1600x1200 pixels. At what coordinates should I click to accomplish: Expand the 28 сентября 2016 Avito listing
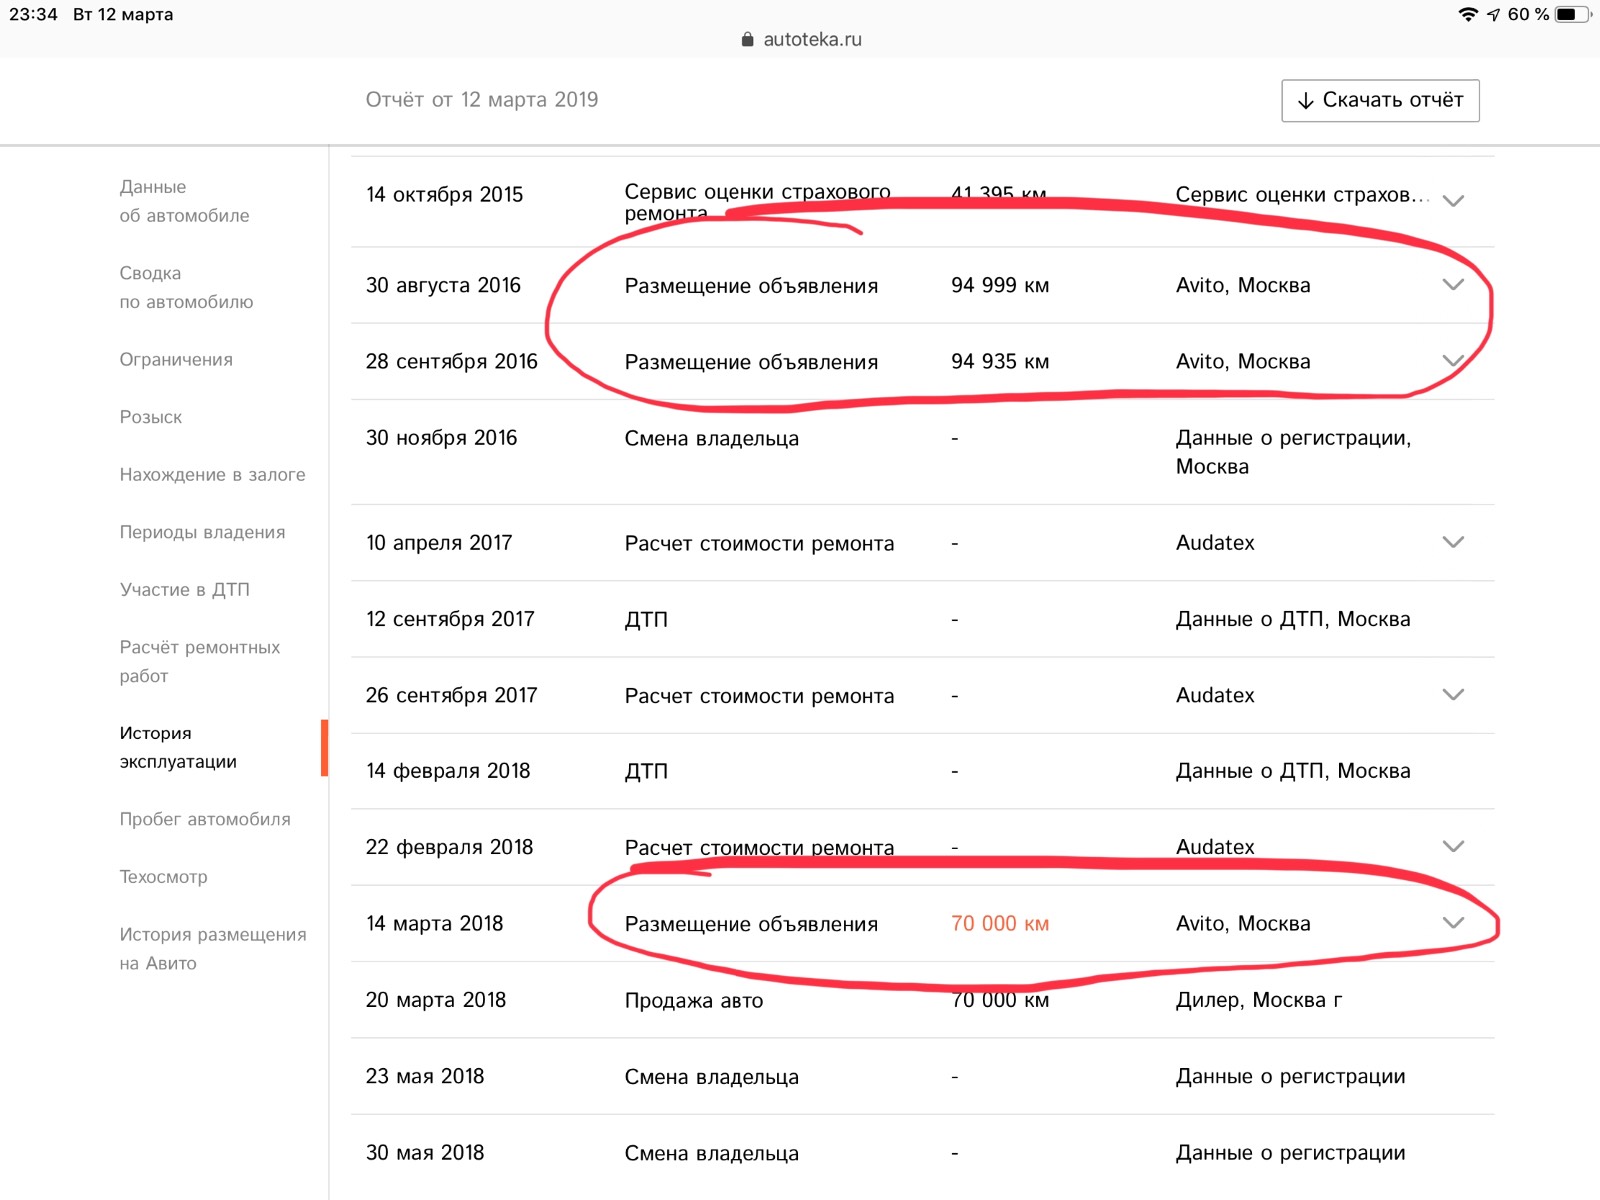[x=1453, y=361]
